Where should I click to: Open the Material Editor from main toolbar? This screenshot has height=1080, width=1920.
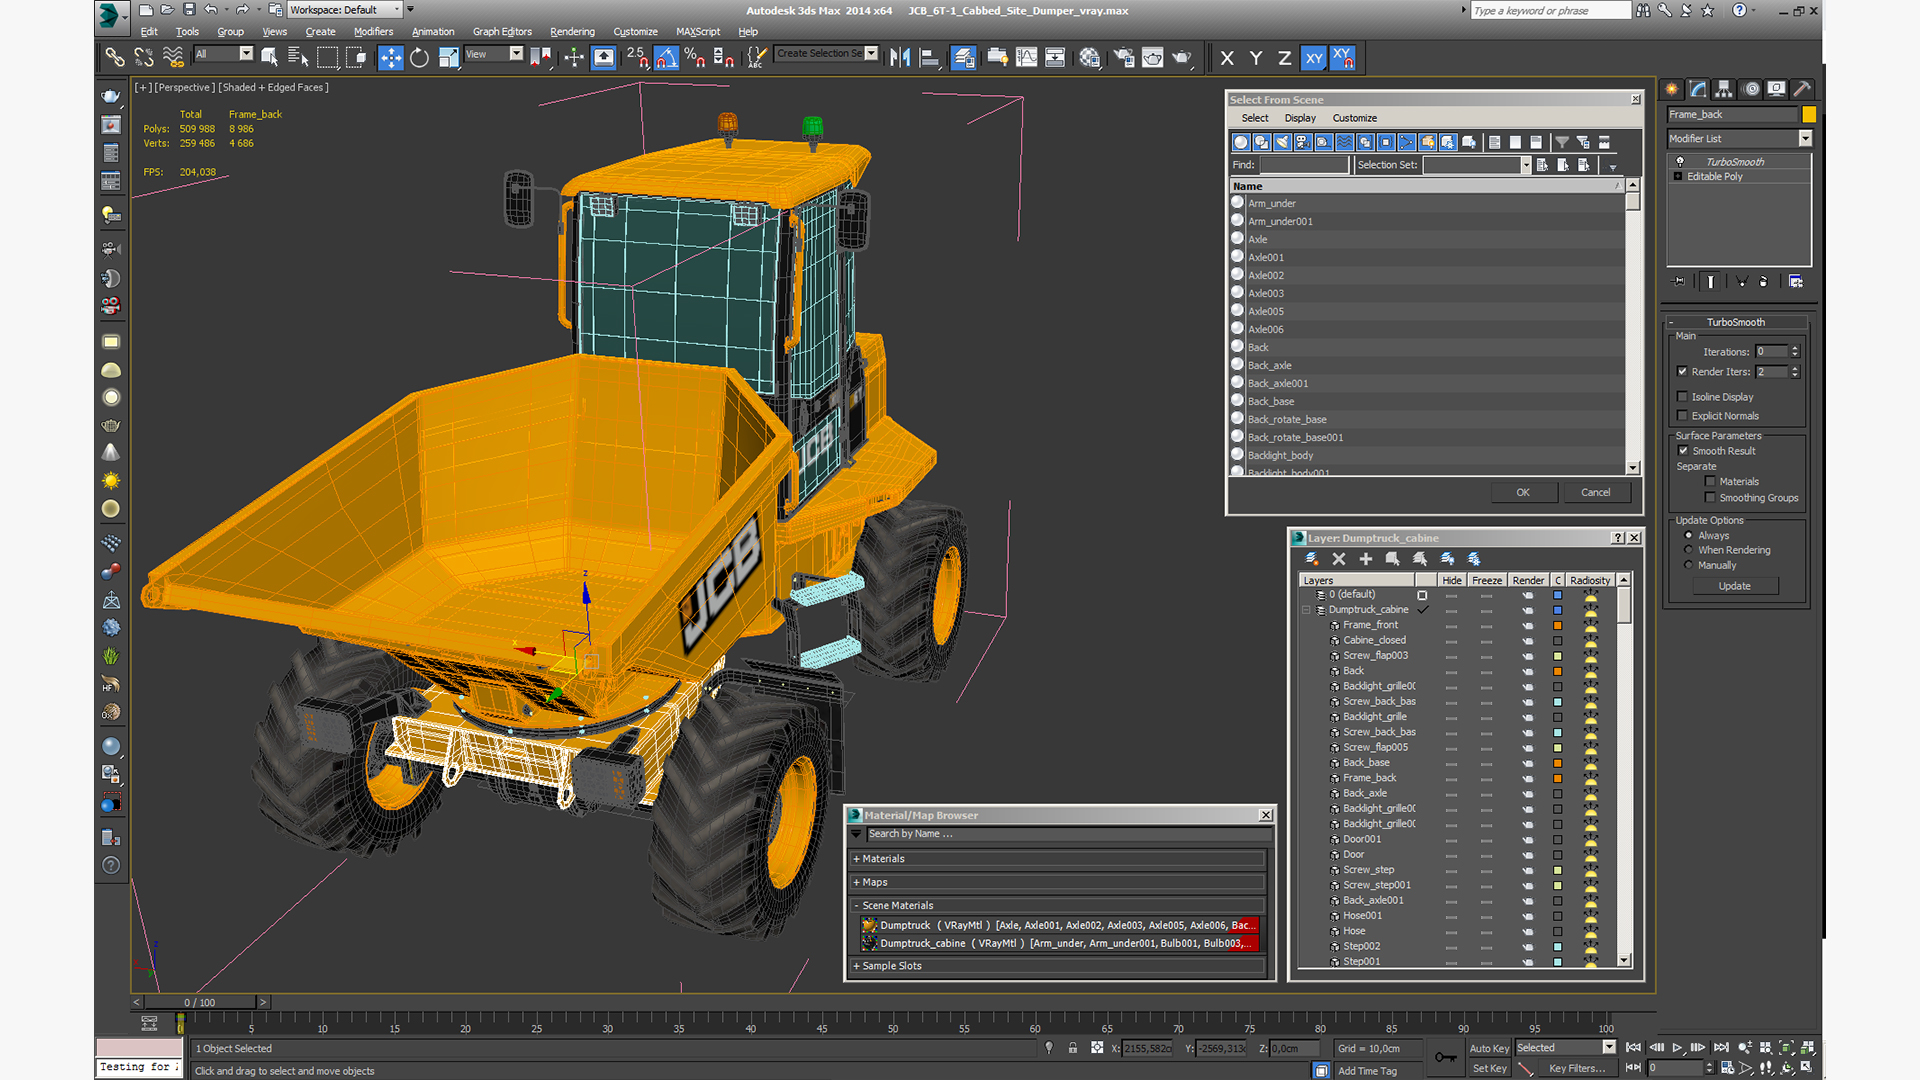(x=1089, y=58)
